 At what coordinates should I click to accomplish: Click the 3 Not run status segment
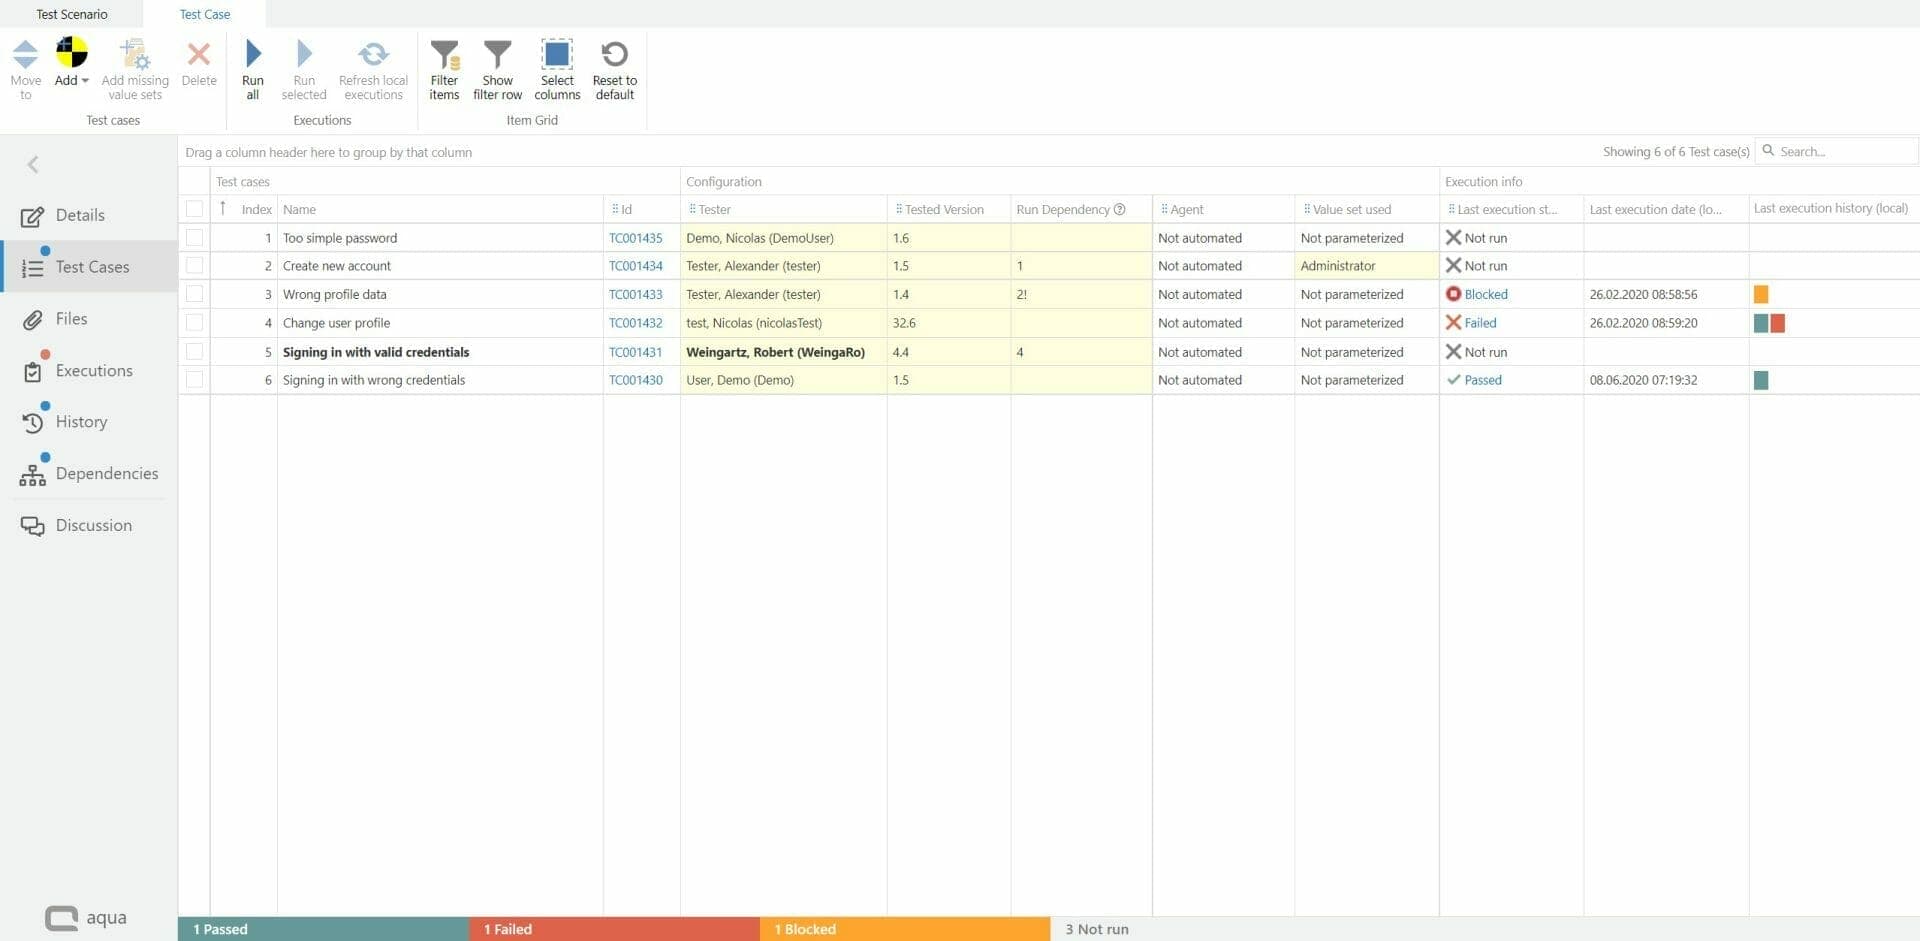point(1485,929)
